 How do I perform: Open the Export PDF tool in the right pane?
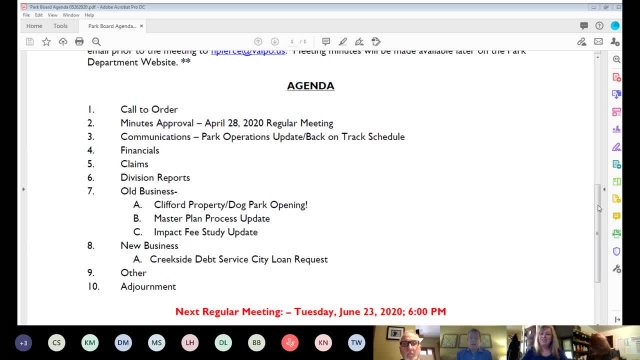[x=616, y=94]
